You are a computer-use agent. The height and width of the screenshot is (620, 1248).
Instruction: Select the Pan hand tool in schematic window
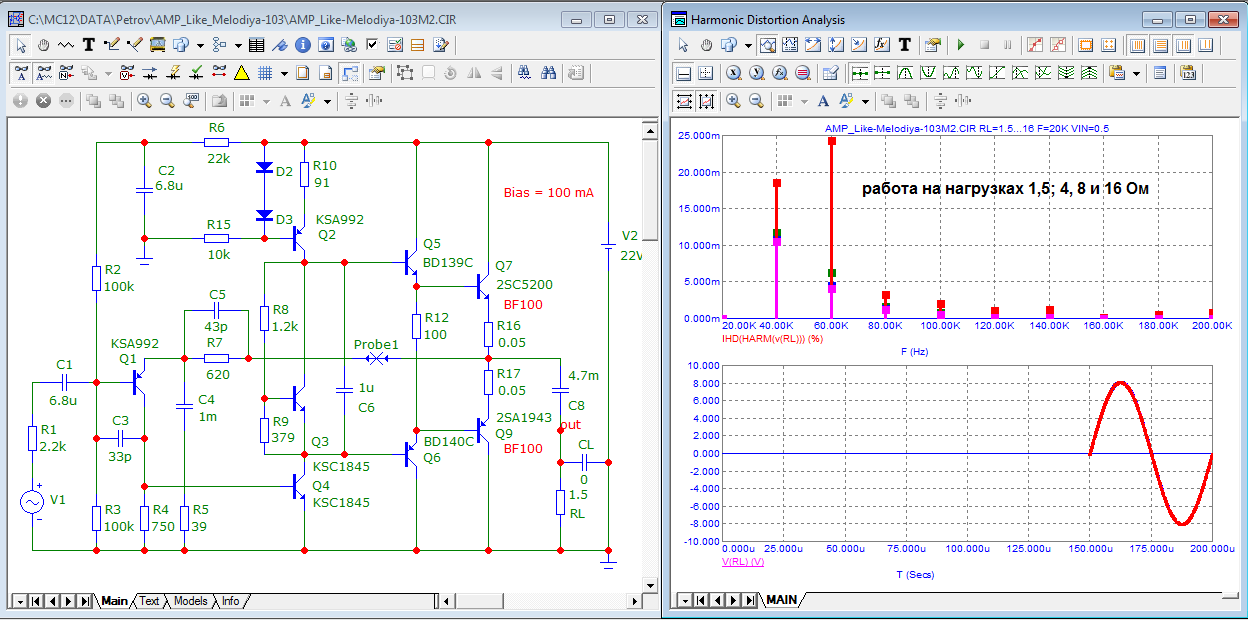click(44, 45)
